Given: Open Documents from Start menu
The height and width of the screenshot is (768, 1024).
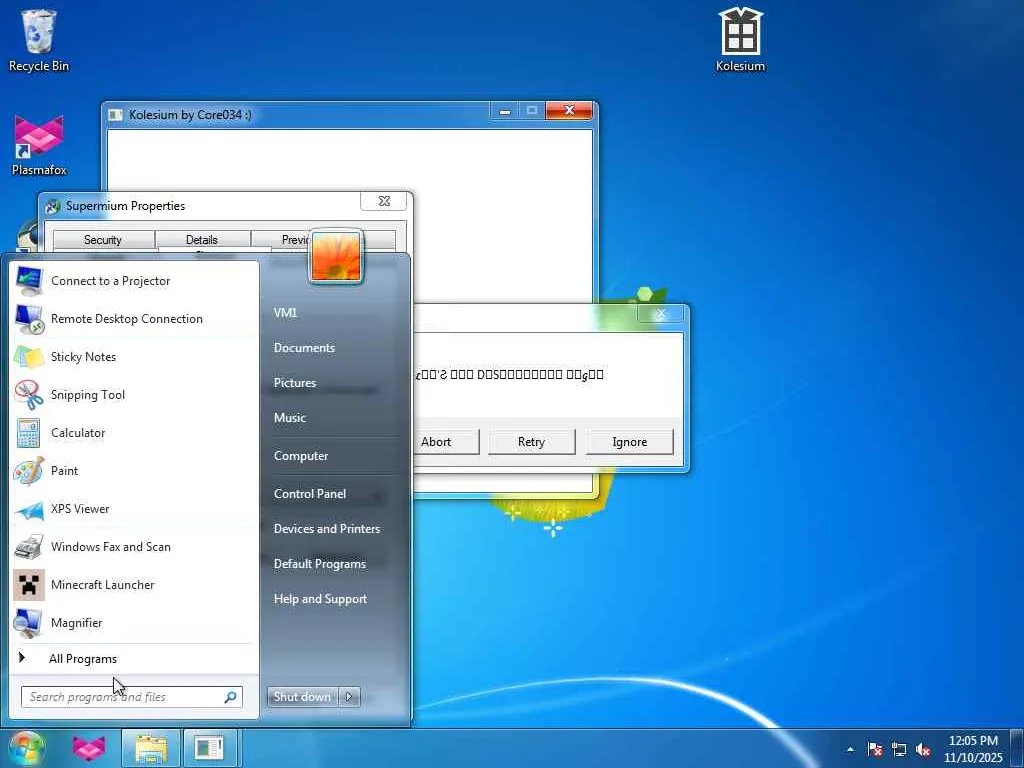Looking at the screenshot, I should point(304,348).
